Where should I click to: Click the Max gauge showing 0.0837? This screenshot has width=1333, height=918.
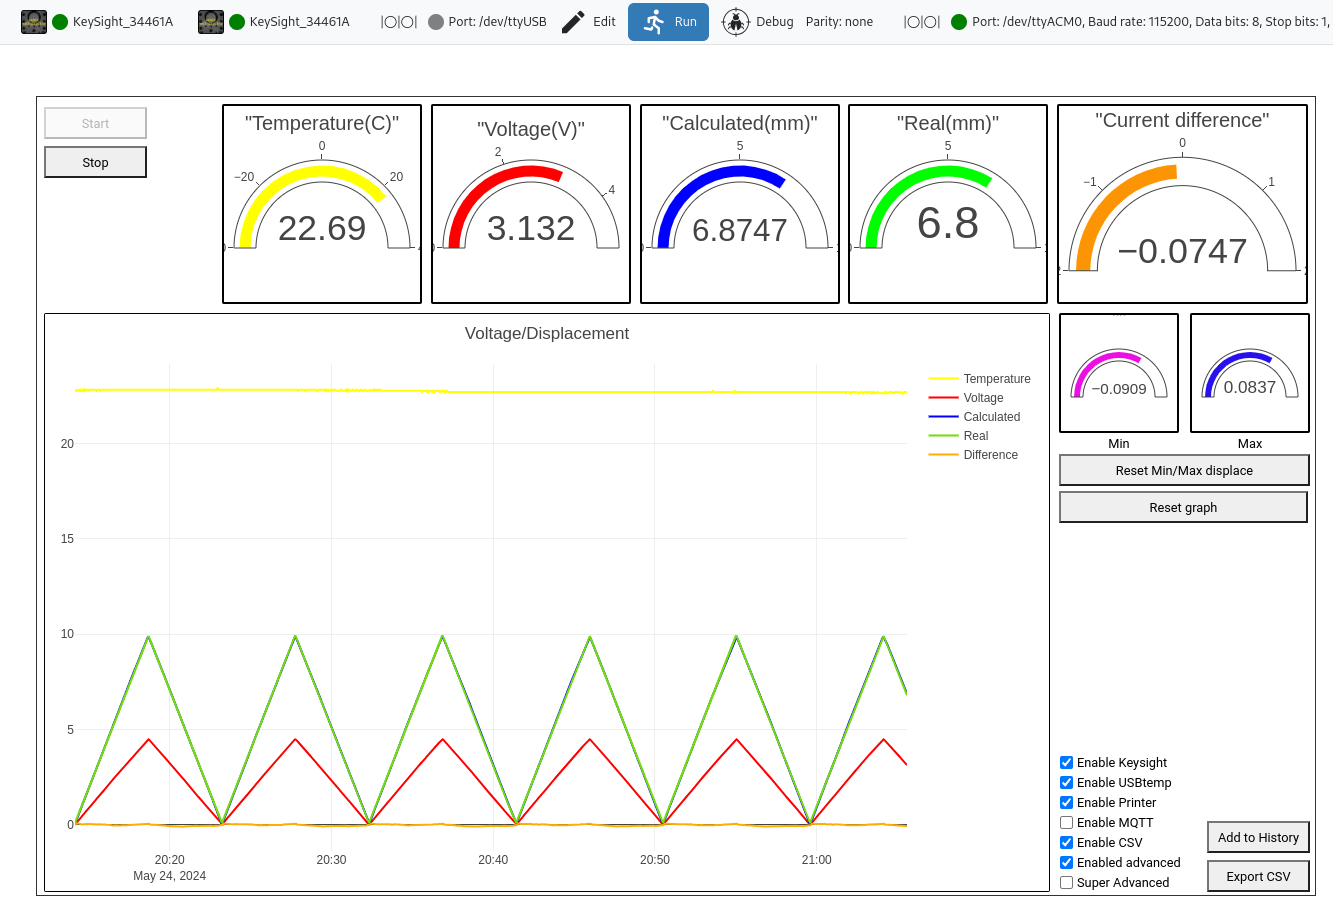[x=1250, y=373]
